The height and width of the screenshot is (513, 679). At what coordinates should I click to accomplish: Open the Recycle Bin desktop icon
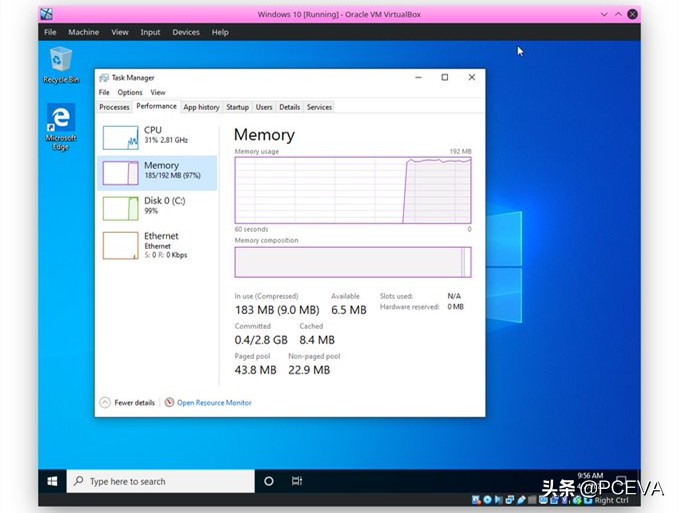(x=61, y=65)
